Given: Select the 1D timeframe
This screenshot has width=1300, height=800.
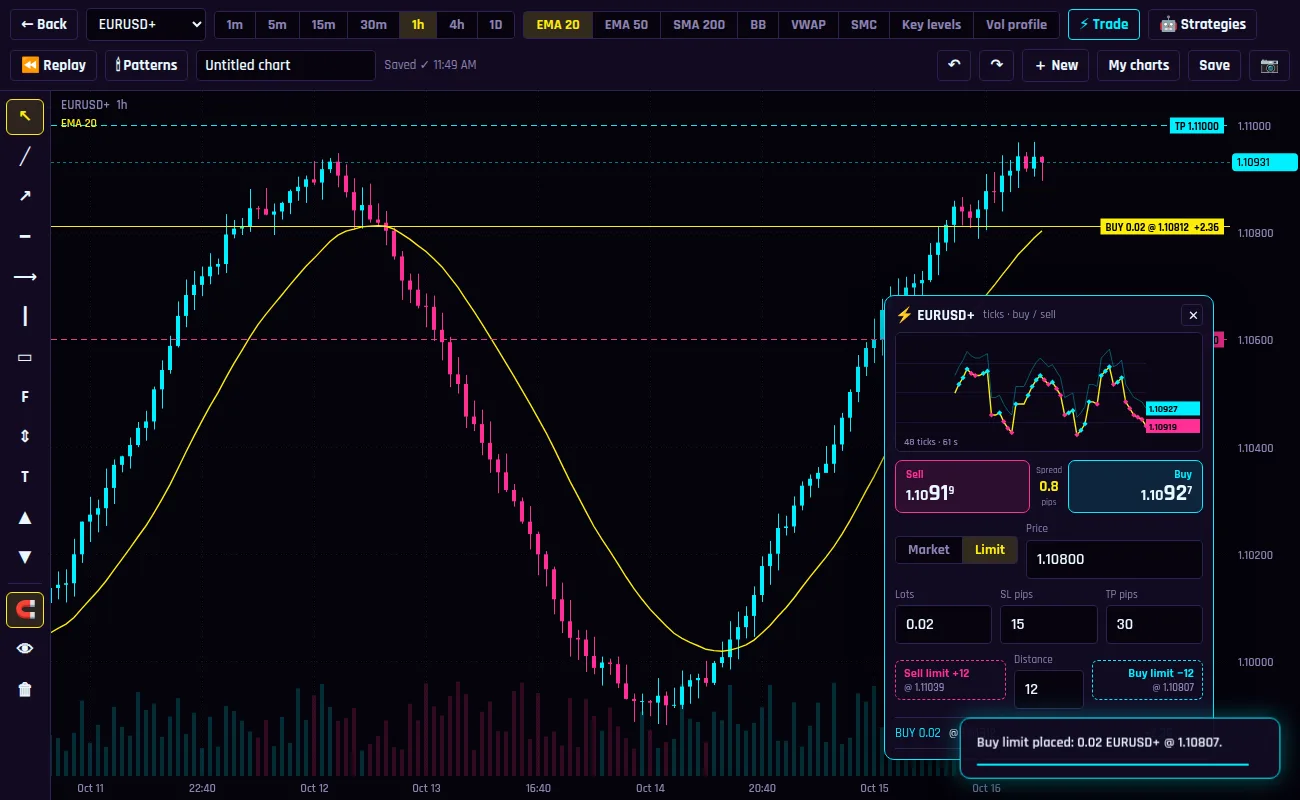Looking at the screenshot, I should tap(495, 24).
